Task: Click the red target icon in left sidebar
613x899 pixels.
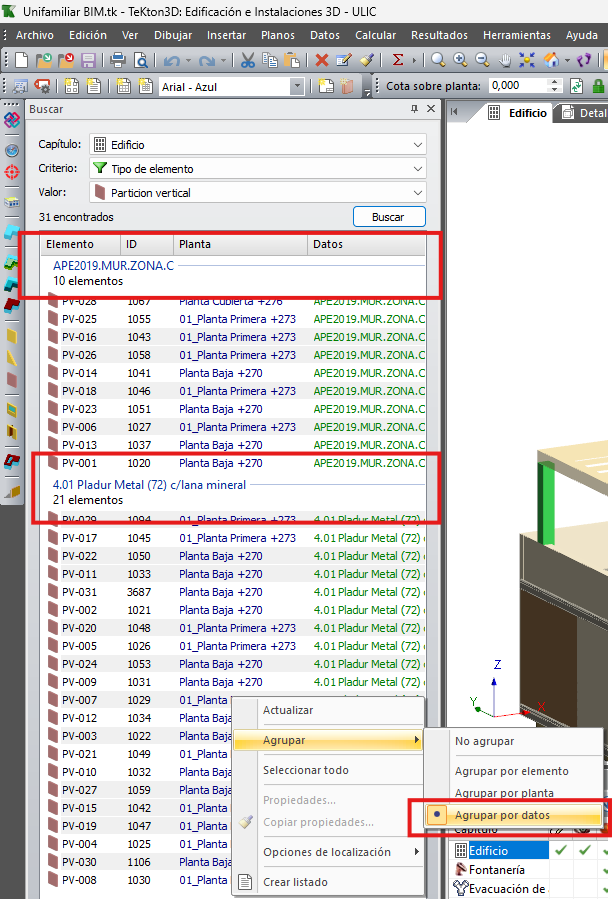Action: click(12, 172)
